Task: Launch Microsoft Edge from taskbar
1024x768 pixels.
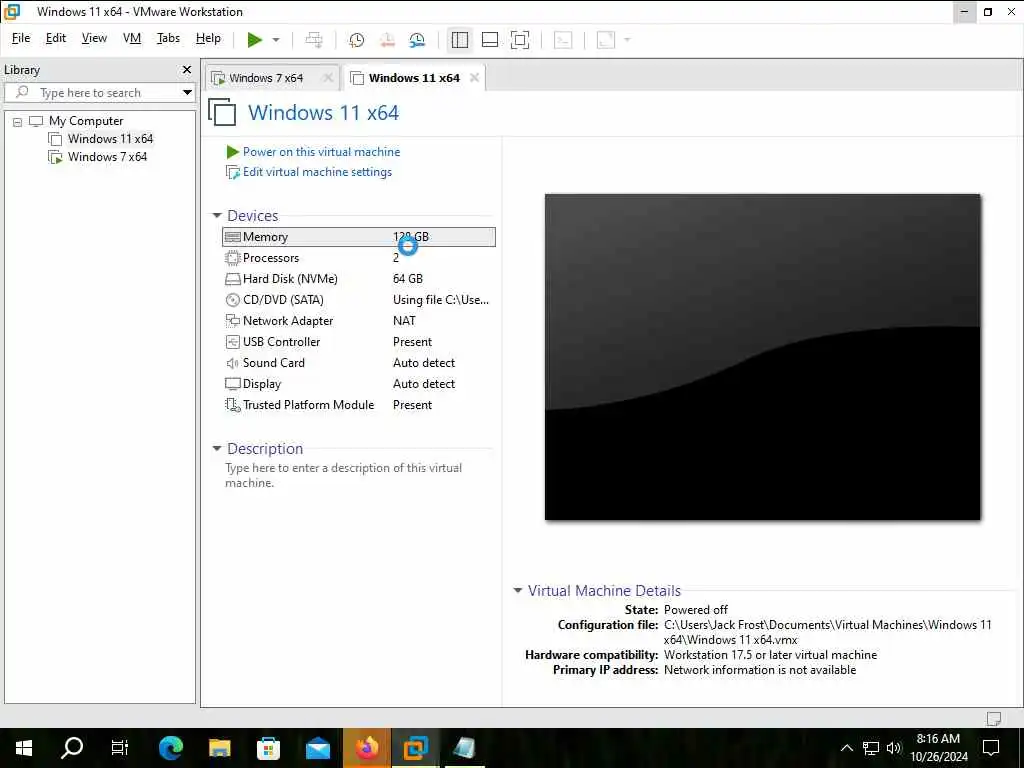Action: pos(170,748)
